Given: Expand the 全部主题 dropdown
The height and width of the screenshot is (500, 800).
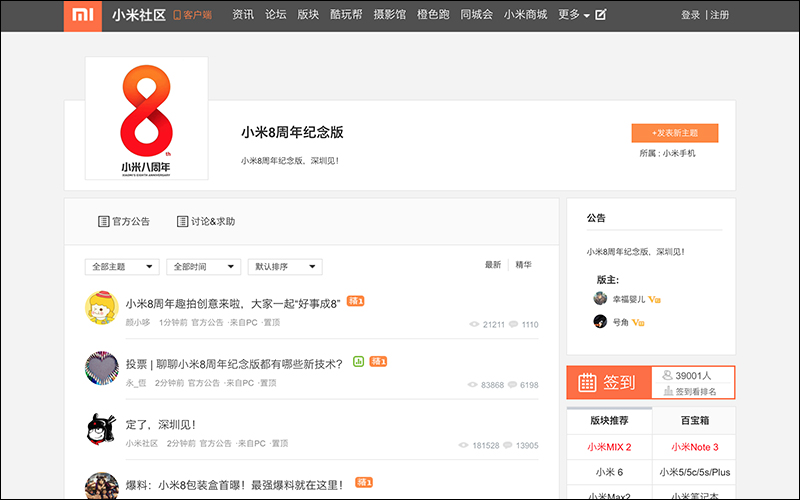Looking at the screenshot, I should pyautogui.click(x=122, y=267).
